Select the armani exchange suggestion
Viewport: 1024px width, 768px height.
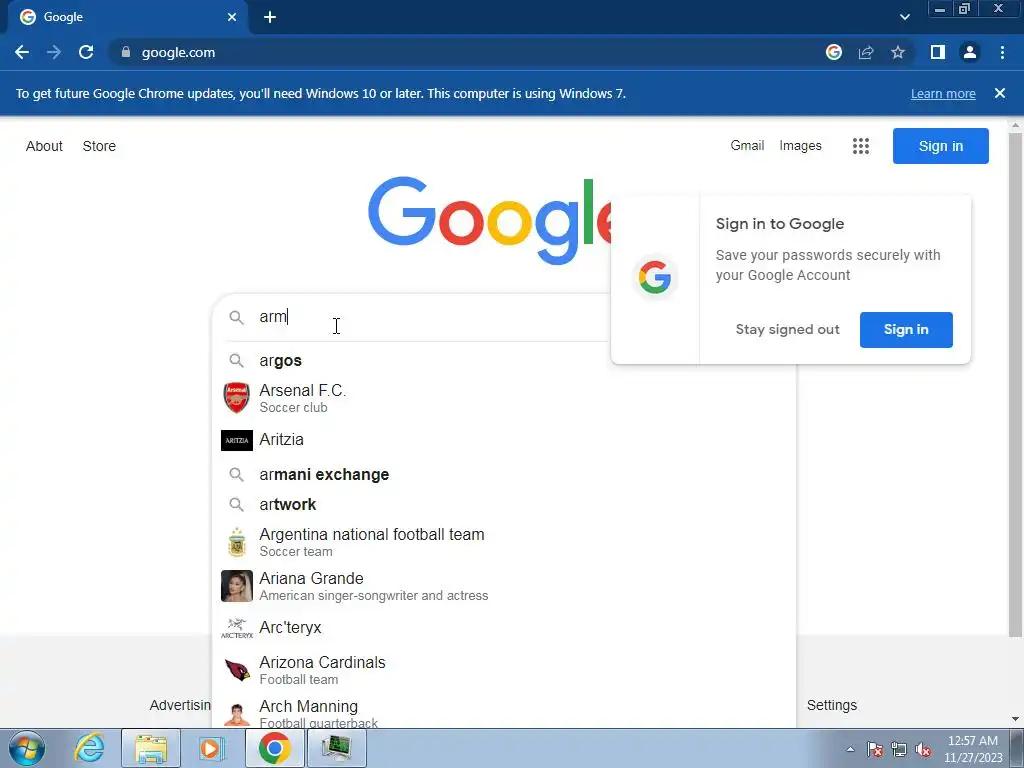click(x=504, y=475)
